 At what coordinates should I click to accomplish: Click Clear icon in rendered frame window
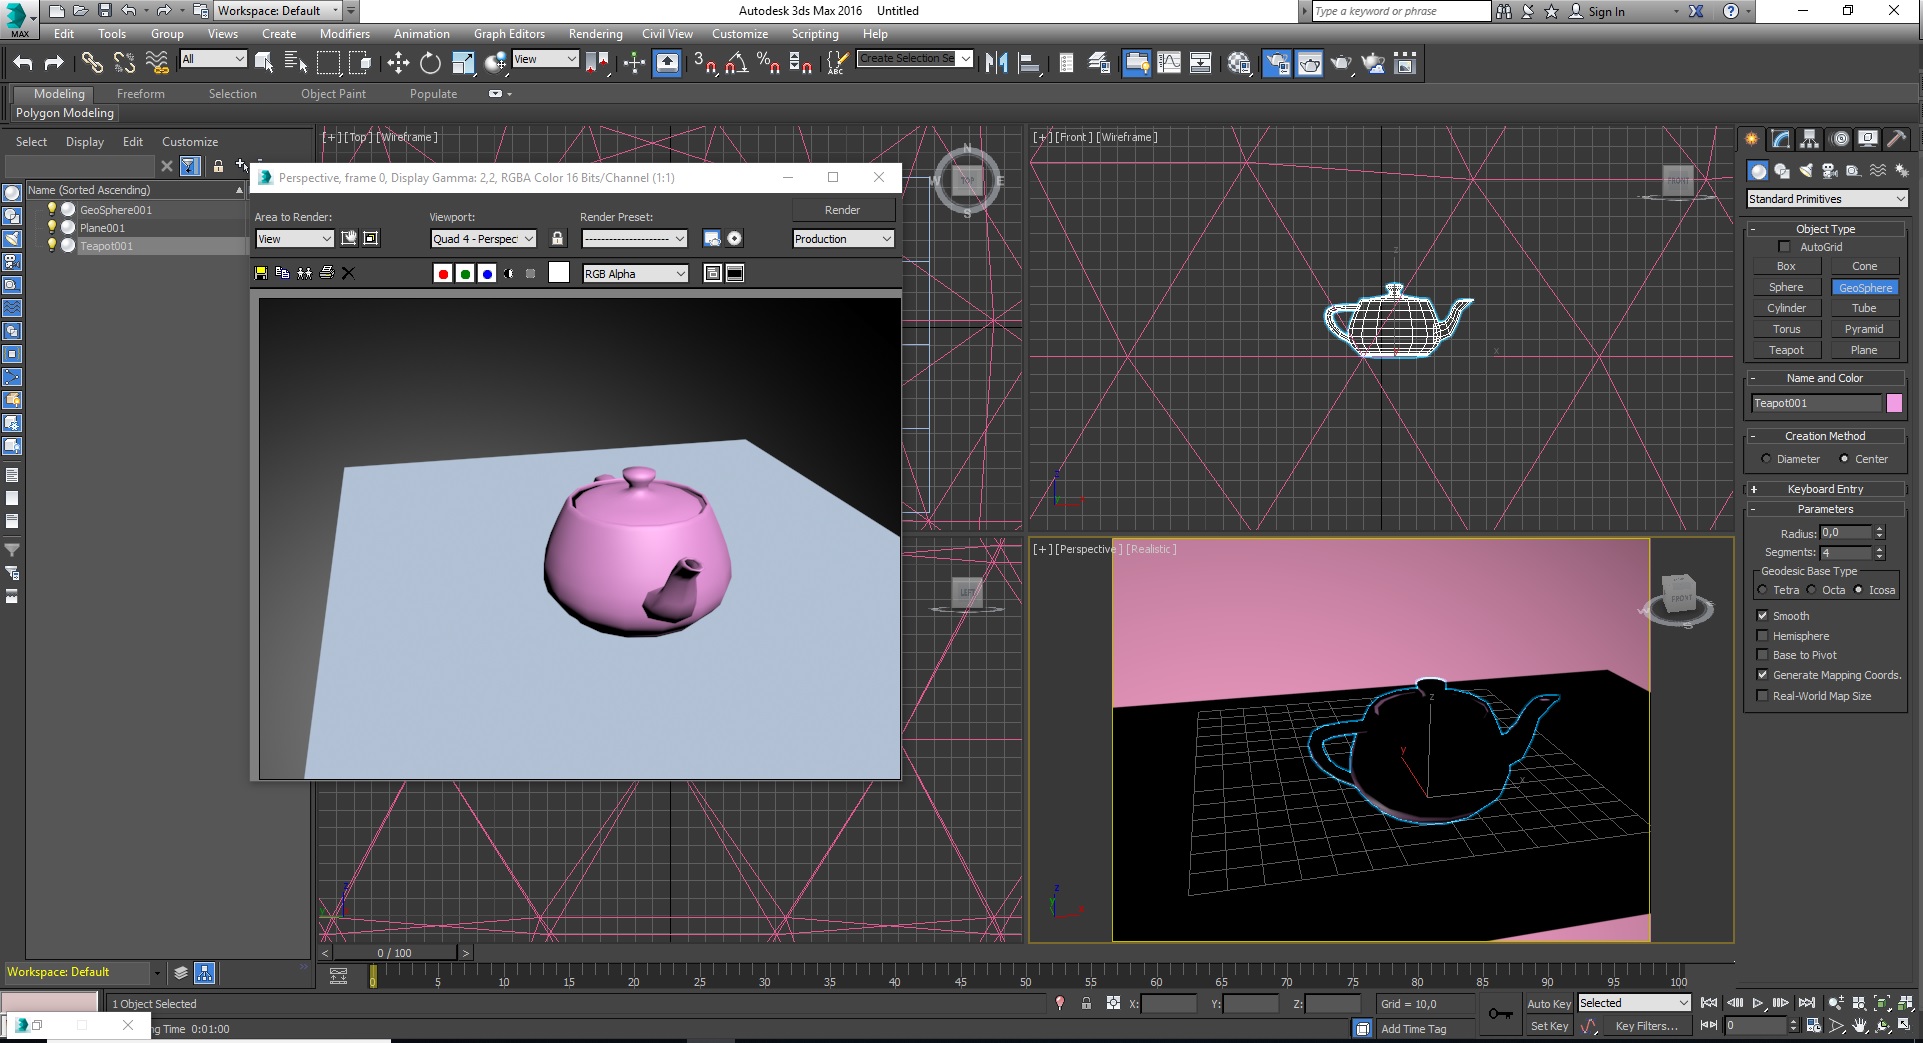click(348, 273)
